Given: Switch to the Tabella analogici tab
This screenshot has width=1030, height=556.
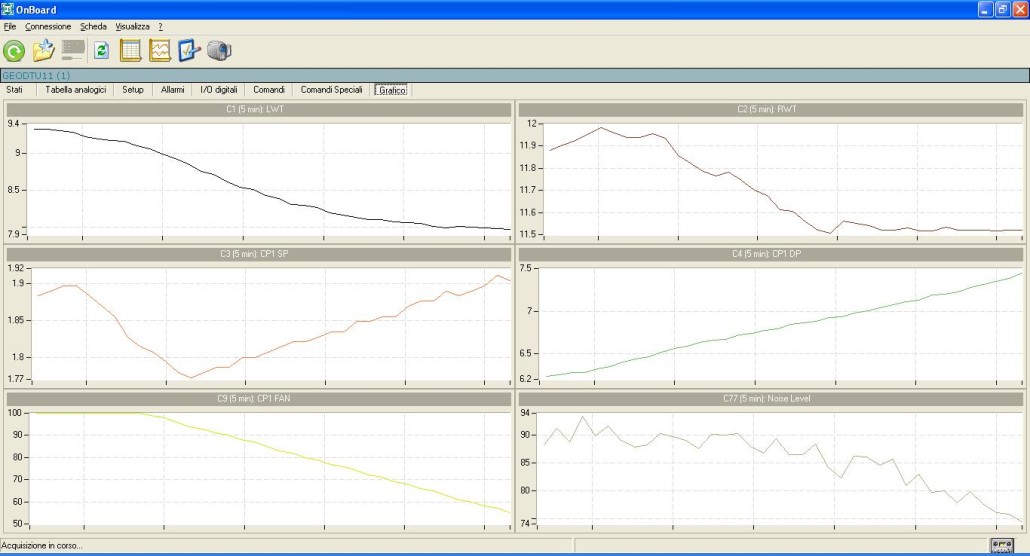Looking at the screenshot, I should 76,90.
